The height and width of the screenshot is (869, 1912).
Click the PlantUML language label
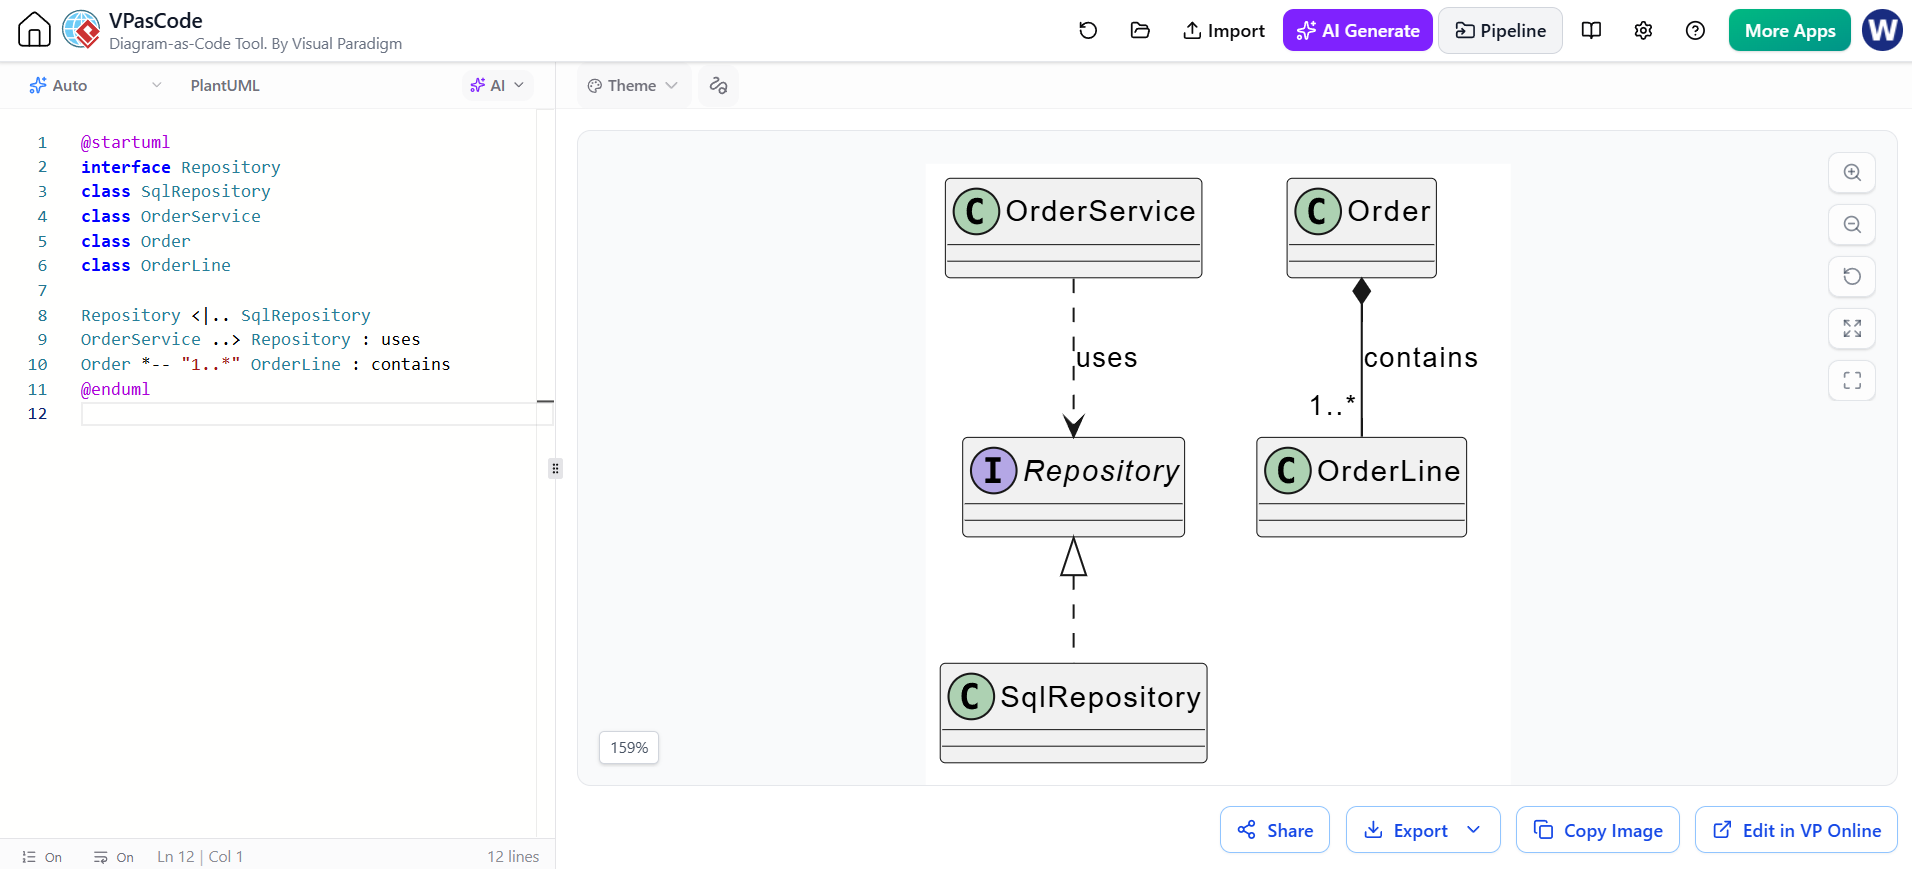225,86
